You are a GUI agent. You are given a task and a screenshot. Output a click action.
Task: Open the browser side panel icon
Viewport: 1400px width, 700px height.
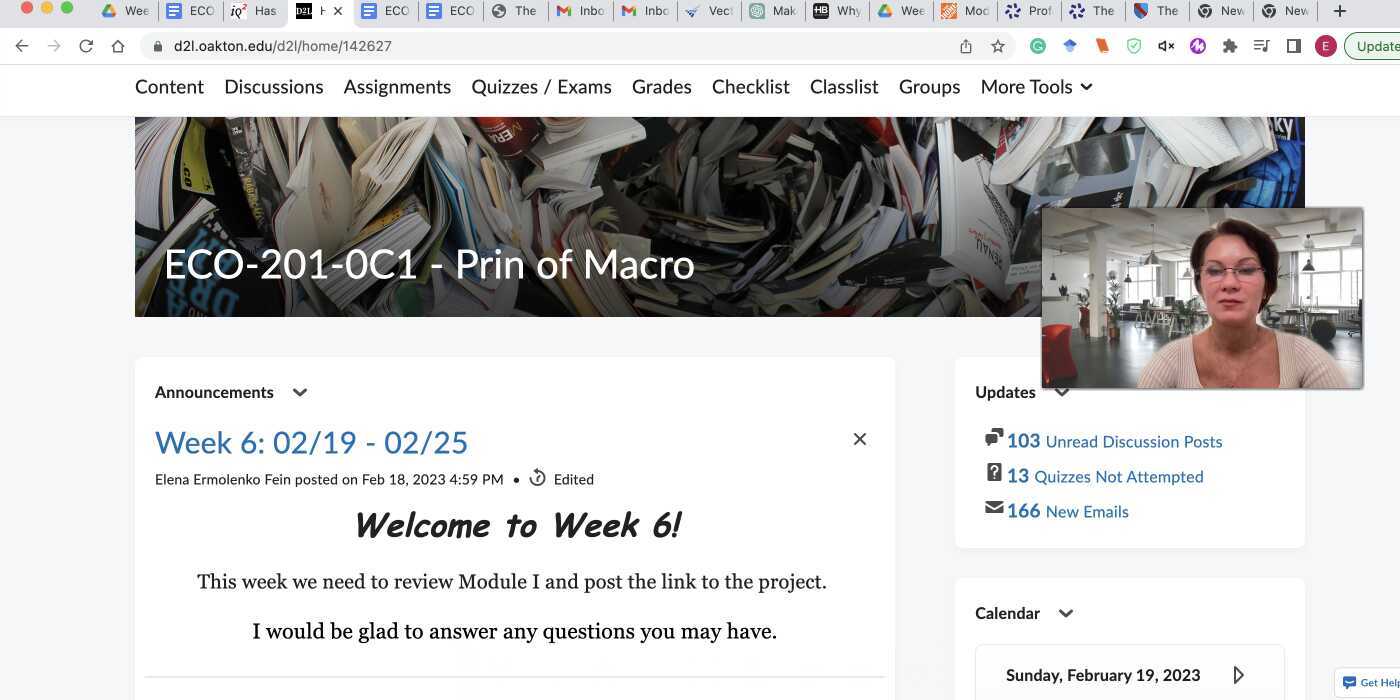[1293, 45]
